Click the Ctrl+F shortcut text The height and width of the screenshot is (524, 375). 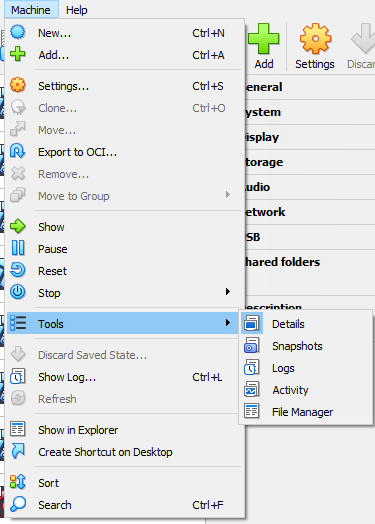(208, 505)
